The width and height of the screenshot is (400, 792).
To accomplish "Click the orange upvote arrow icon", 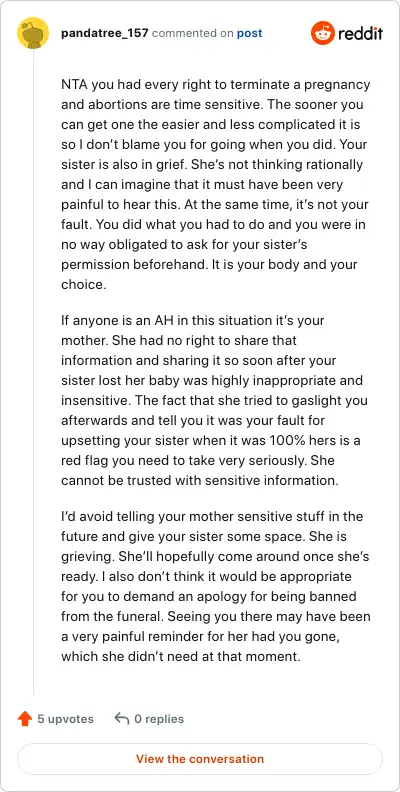I will pos(25,719).
